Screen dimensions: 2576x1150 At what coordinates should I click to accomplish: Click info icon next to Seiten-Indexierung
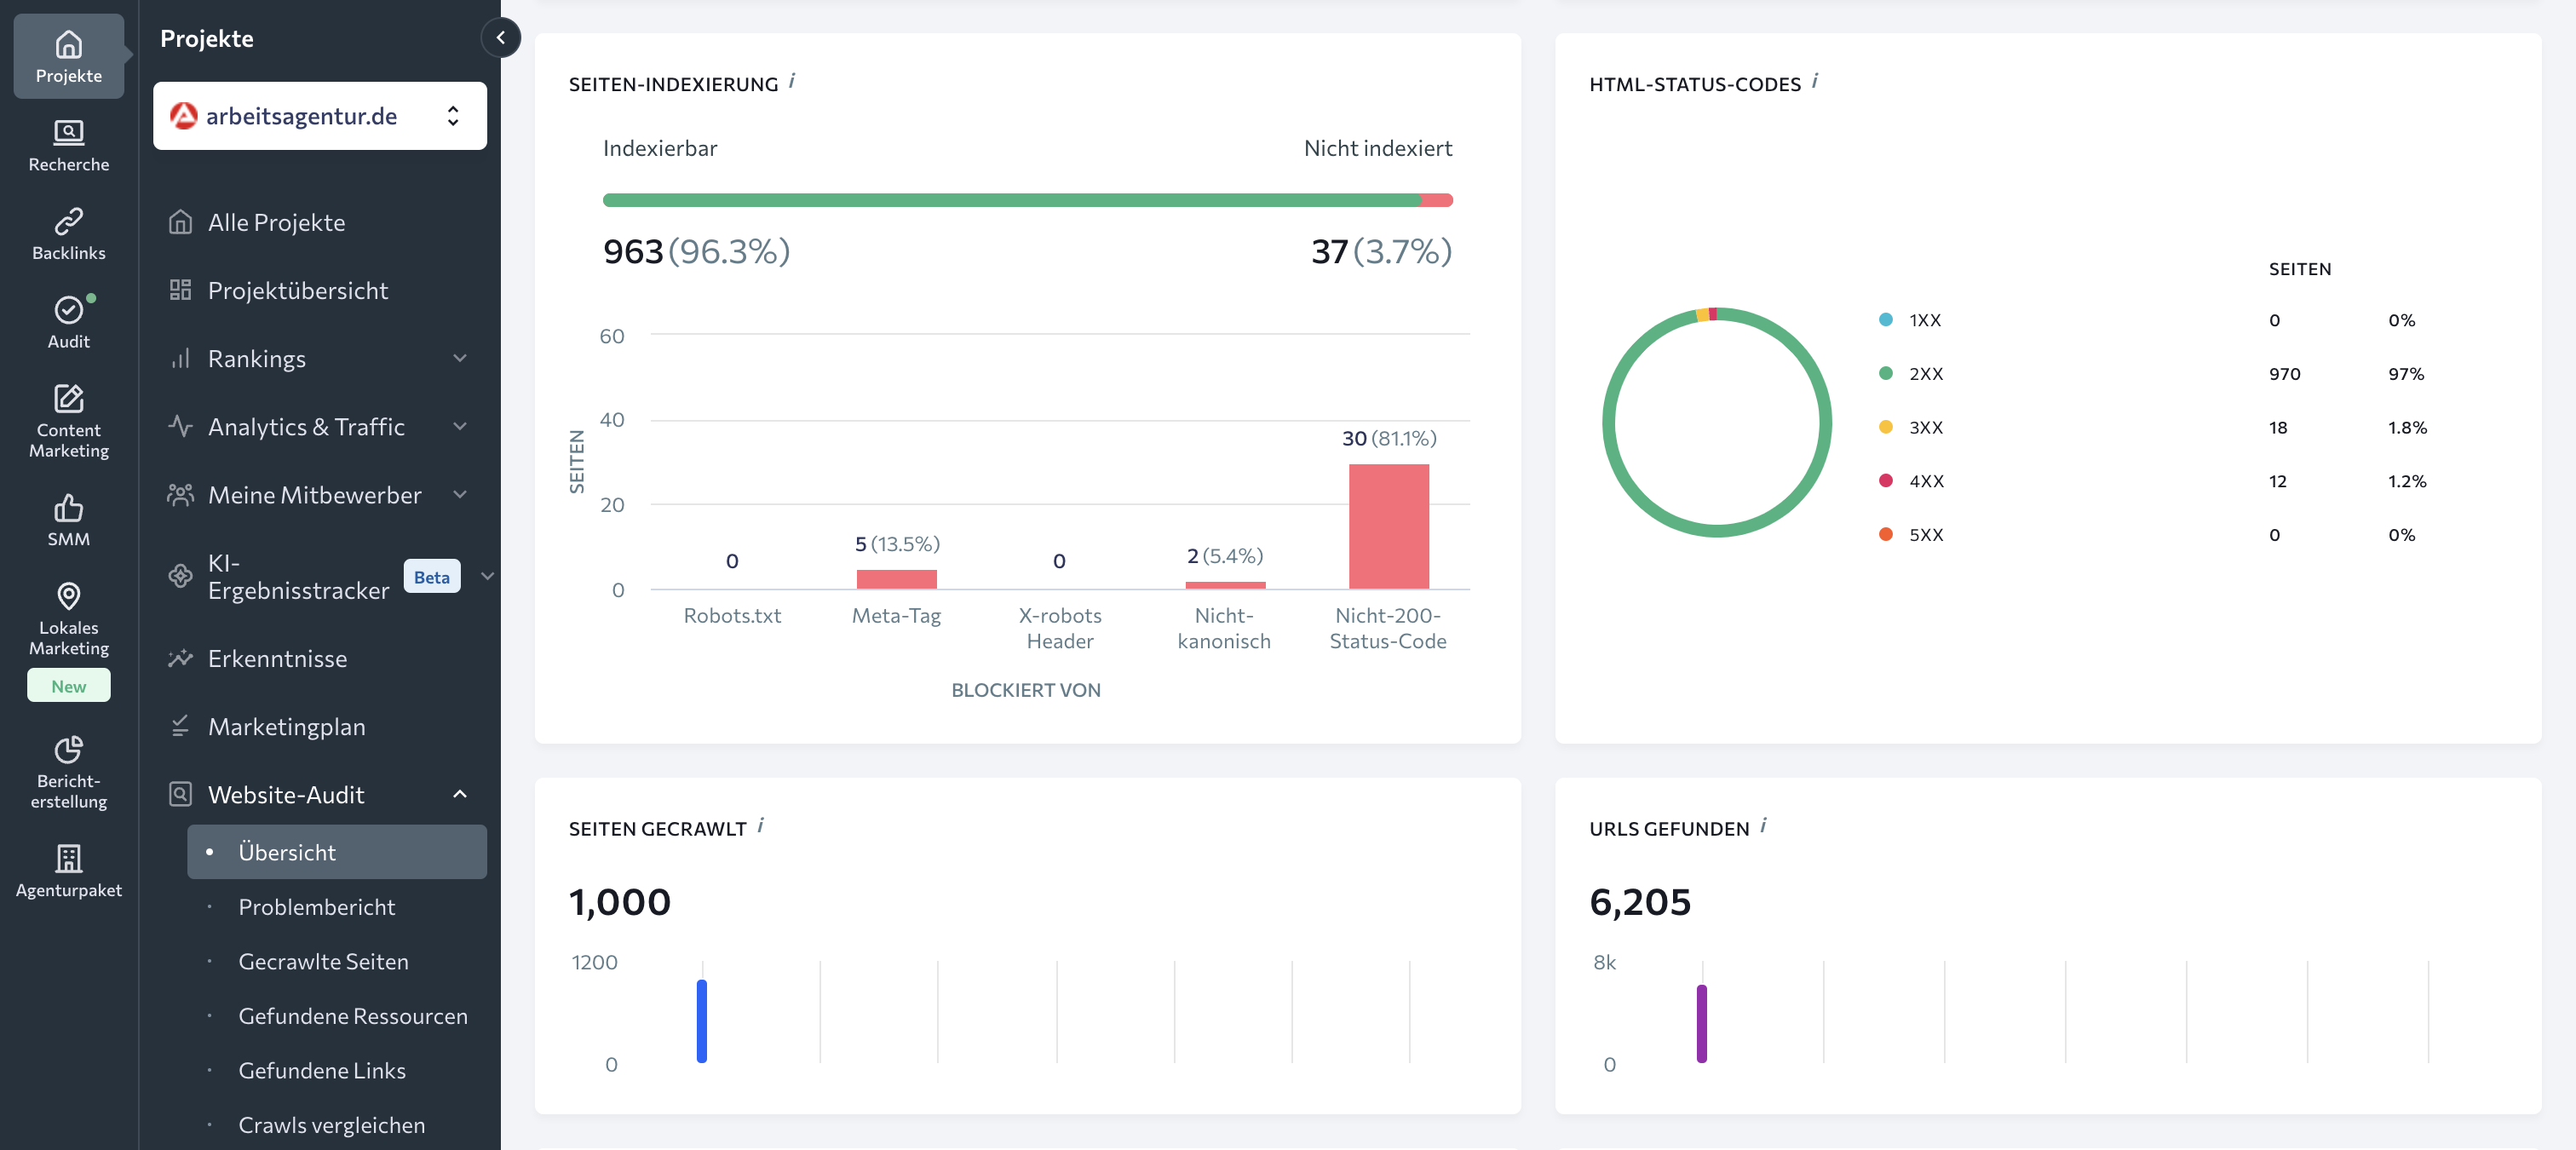pyautogui.click(x=791, y=81)
